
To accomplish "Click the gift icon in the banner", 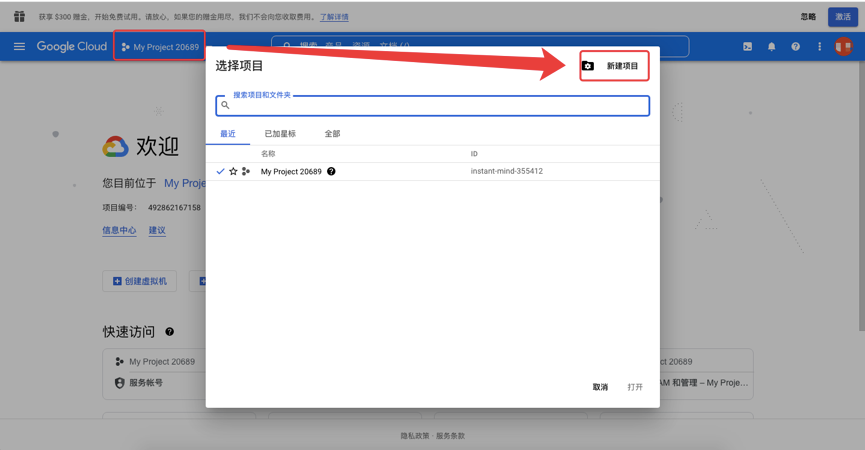I will 19,16.
